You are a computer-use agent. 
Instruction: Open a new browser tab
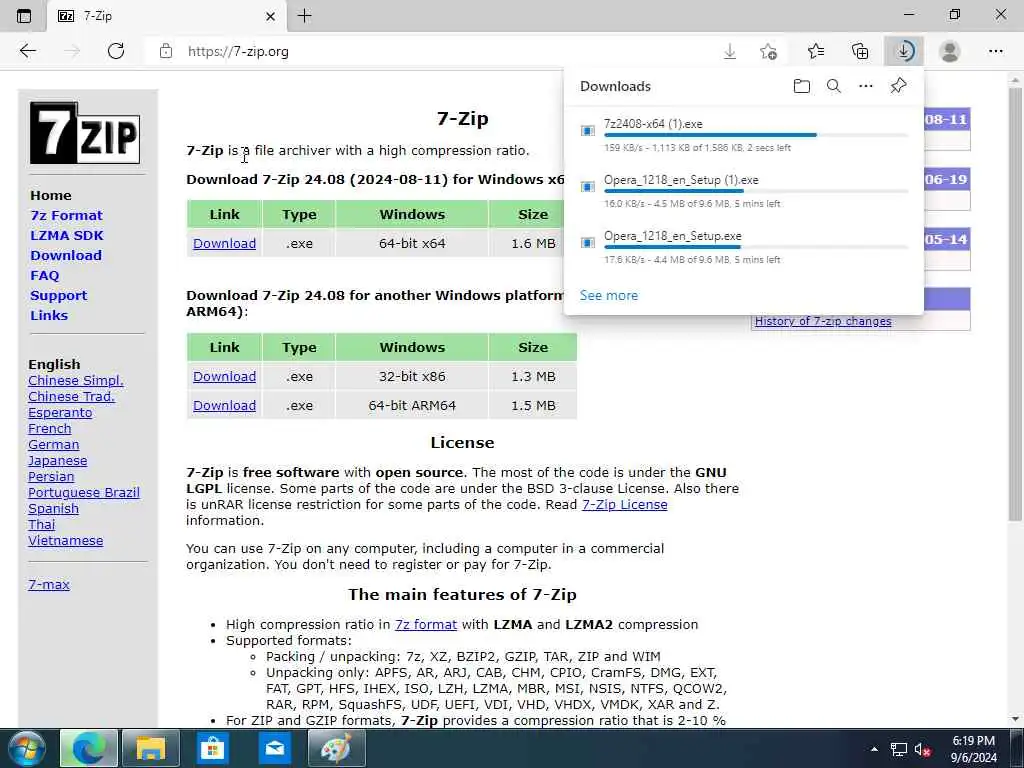tap(304, 16)
